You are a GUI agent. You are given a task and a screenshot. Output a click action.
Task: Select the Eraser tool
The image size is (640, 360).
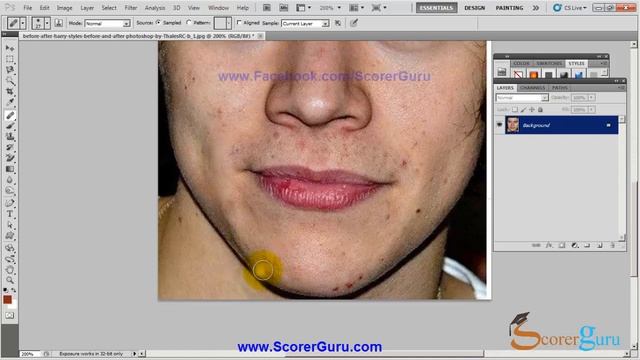tap(10, 158)
